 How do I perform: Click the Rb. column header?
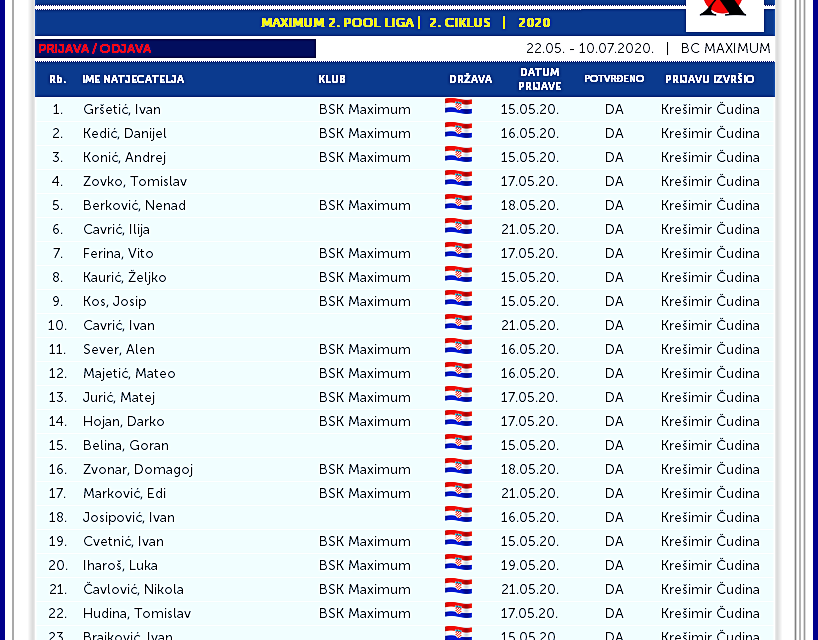[57, 79]
